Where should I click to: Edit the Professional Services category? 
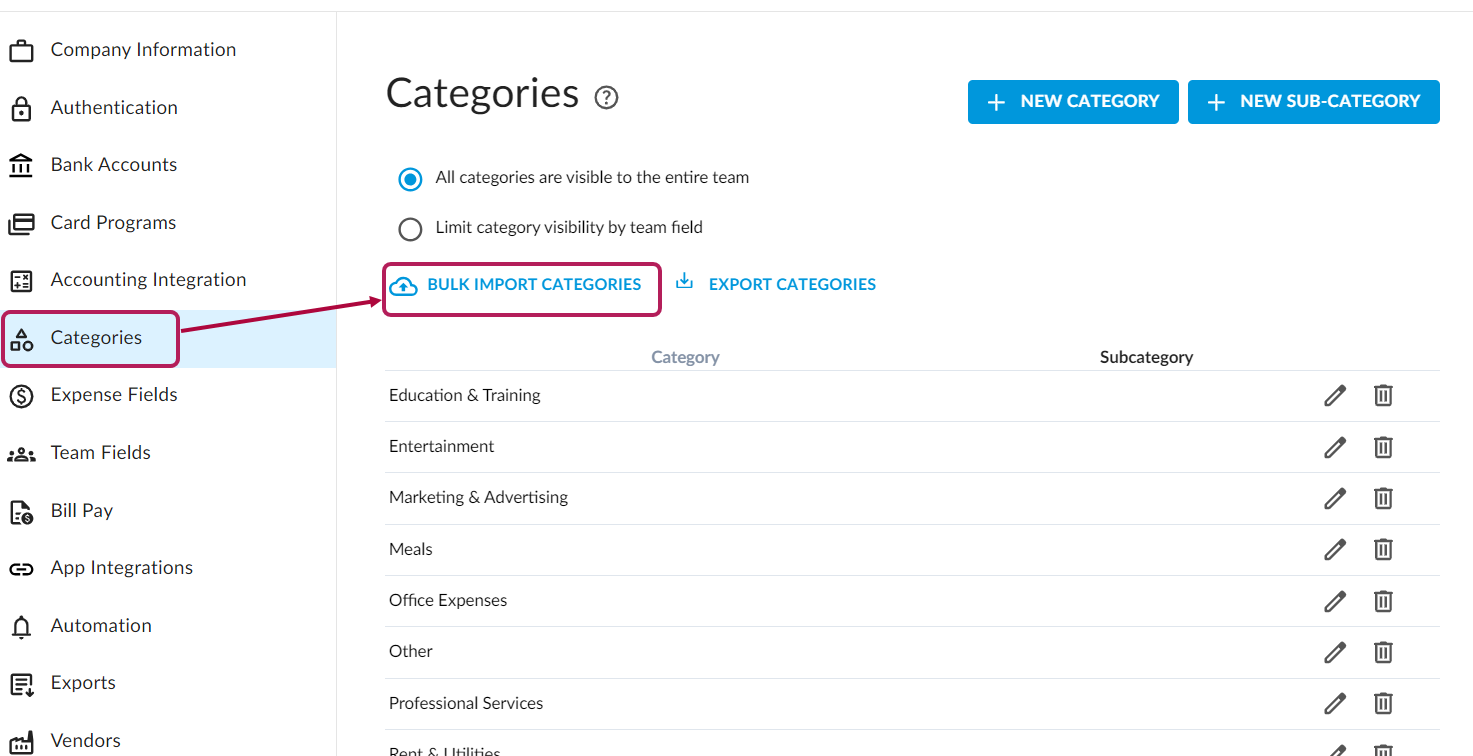1334,704
